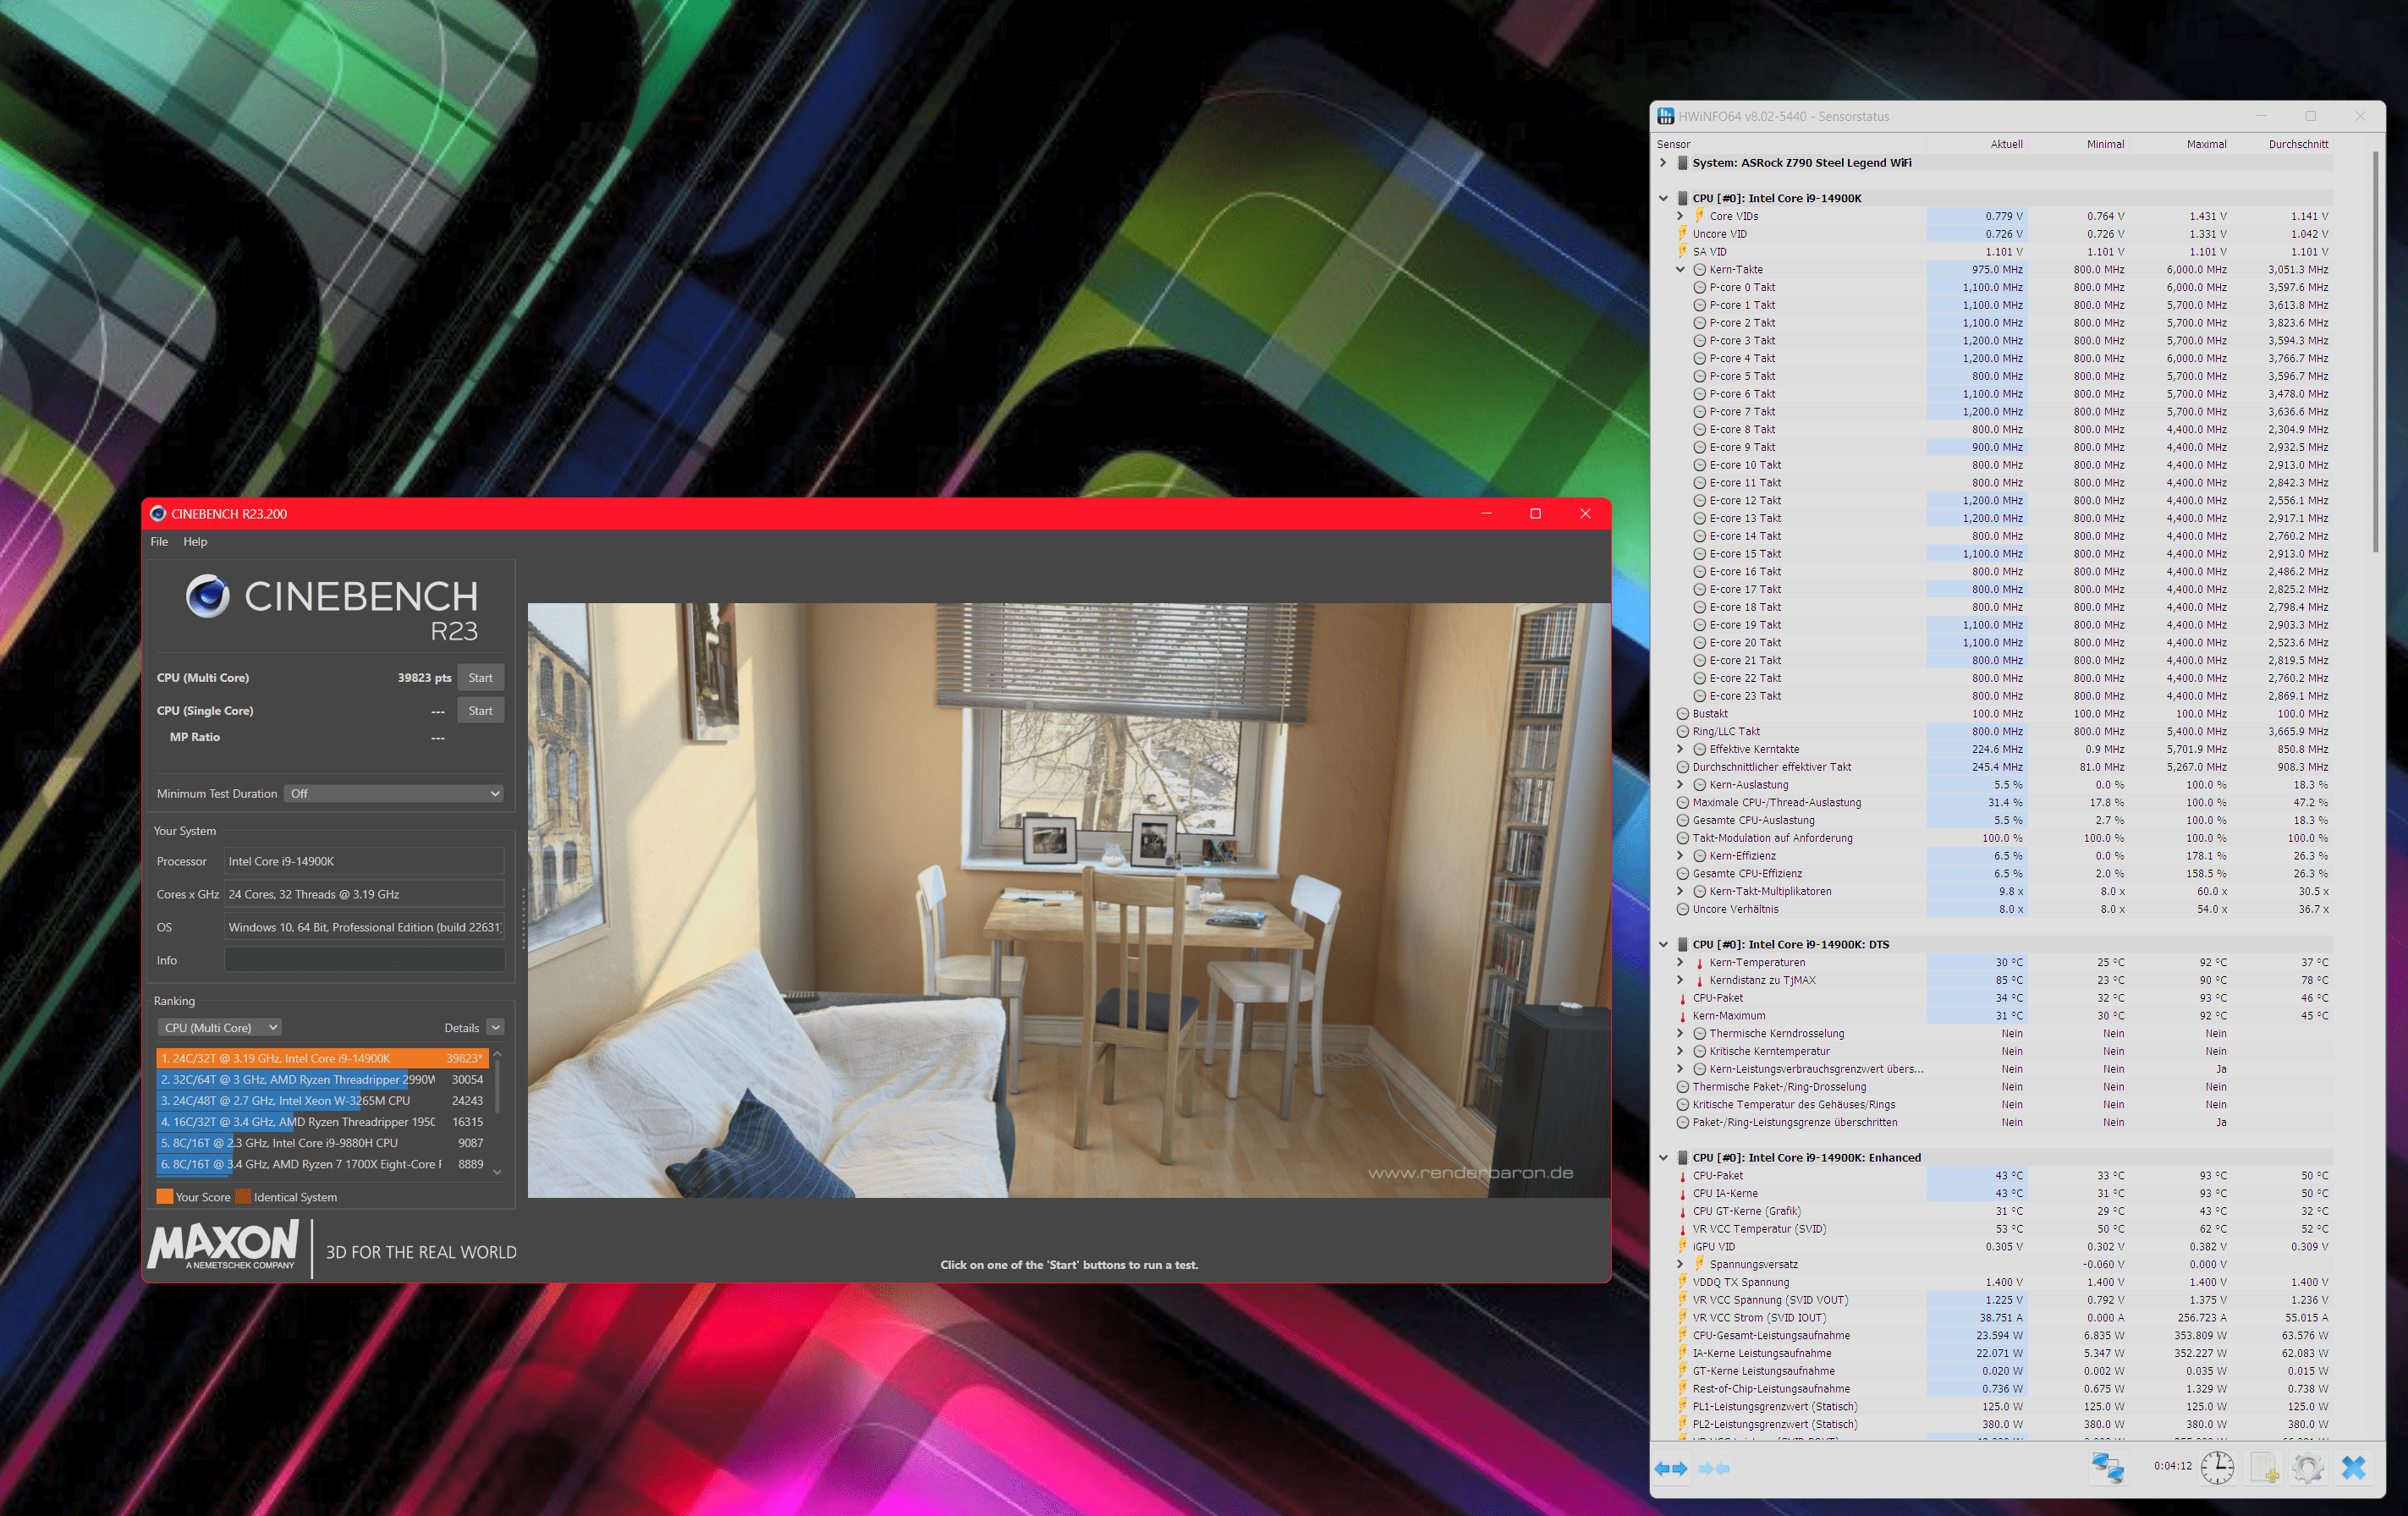Open the Help menu in Cinebench
Screen dimensions: 2408x1516
[x=195, y=541]
